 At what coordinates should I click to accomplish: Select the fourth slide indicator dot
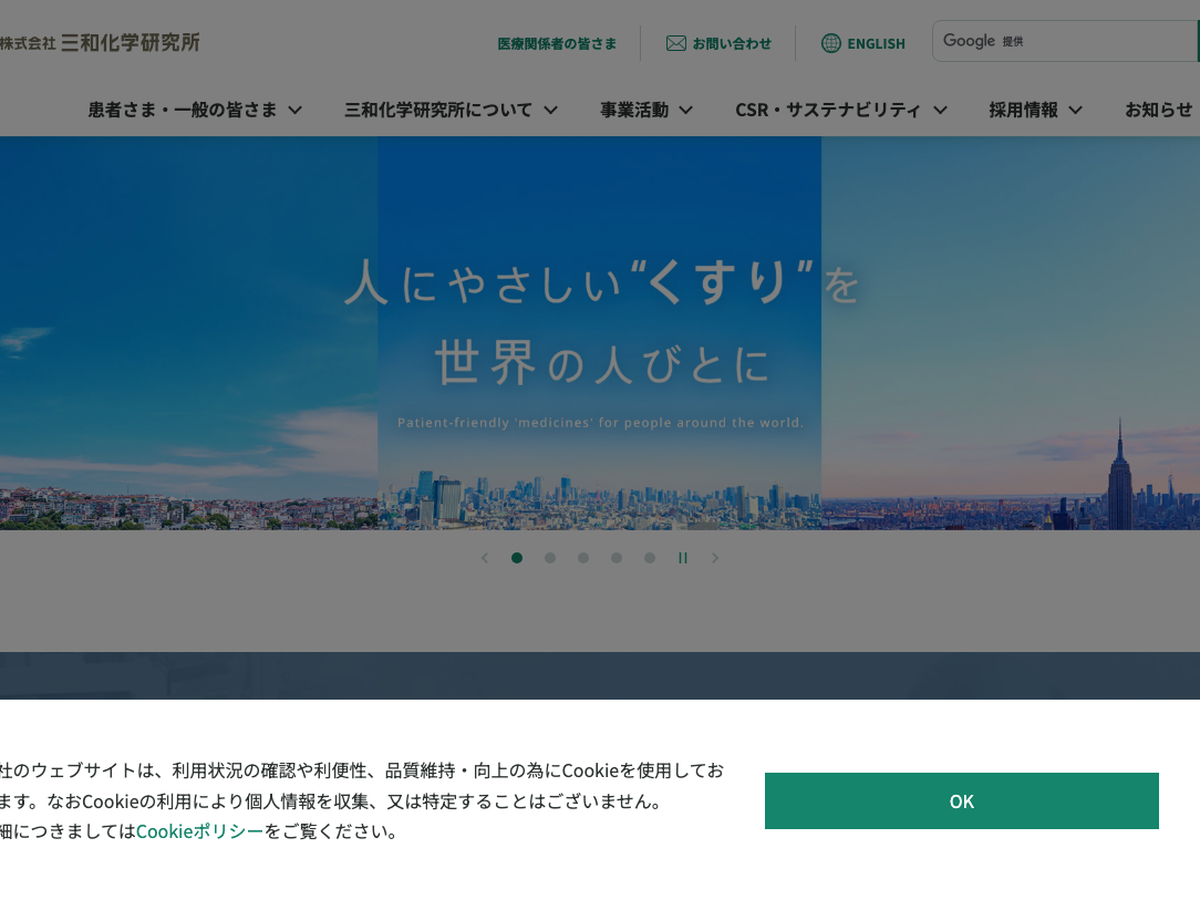[616, 558]
